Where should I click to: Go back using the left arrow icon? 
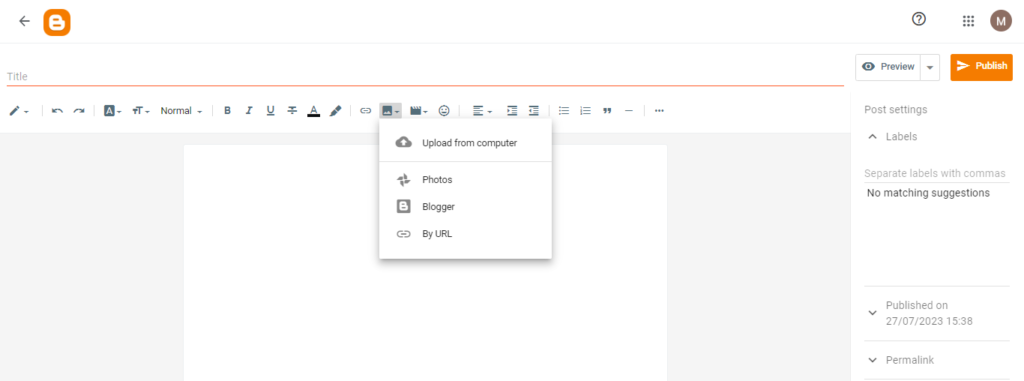click(x=24, y=22)
